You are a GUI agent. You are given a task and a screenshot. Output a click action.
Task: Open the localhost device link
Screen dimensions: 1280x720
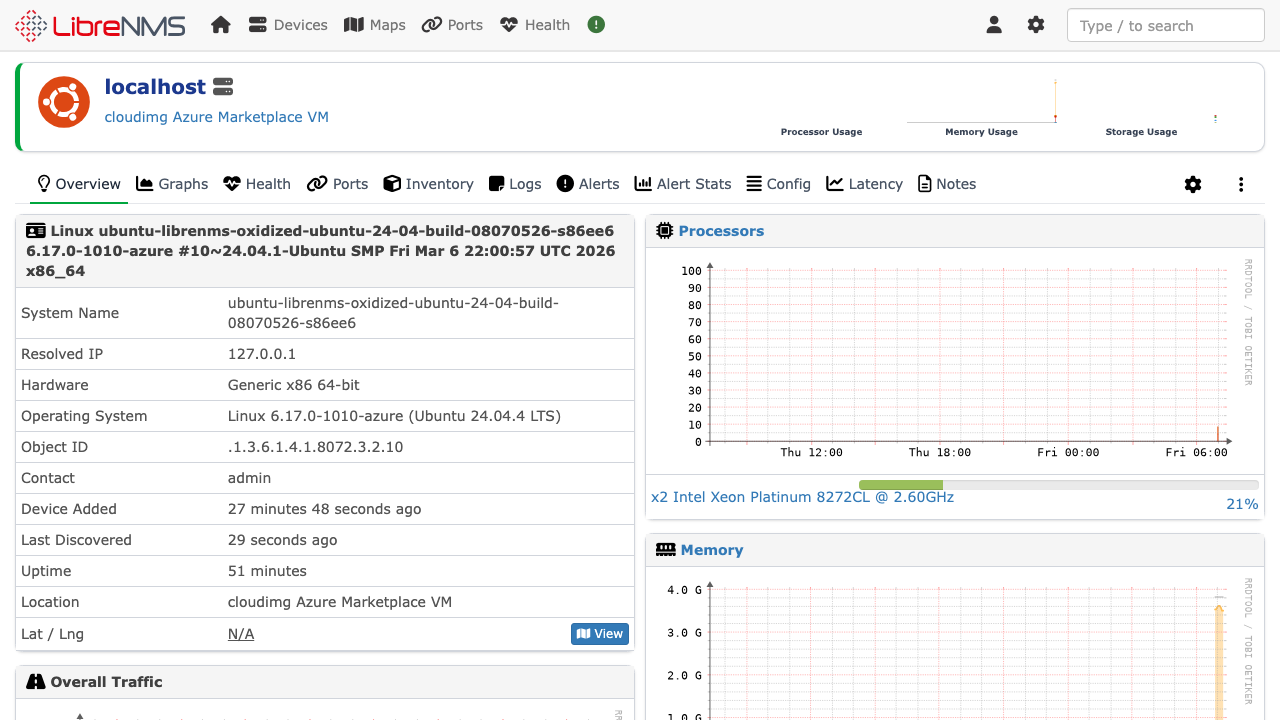(155, 87)
